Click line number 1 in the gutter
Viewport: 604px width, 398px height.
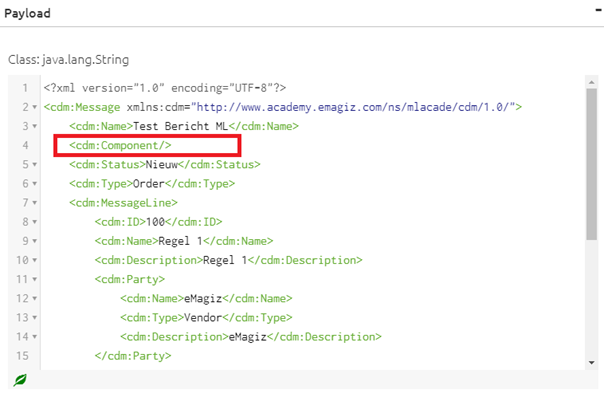pyautogui.click(x=25, y=88)
